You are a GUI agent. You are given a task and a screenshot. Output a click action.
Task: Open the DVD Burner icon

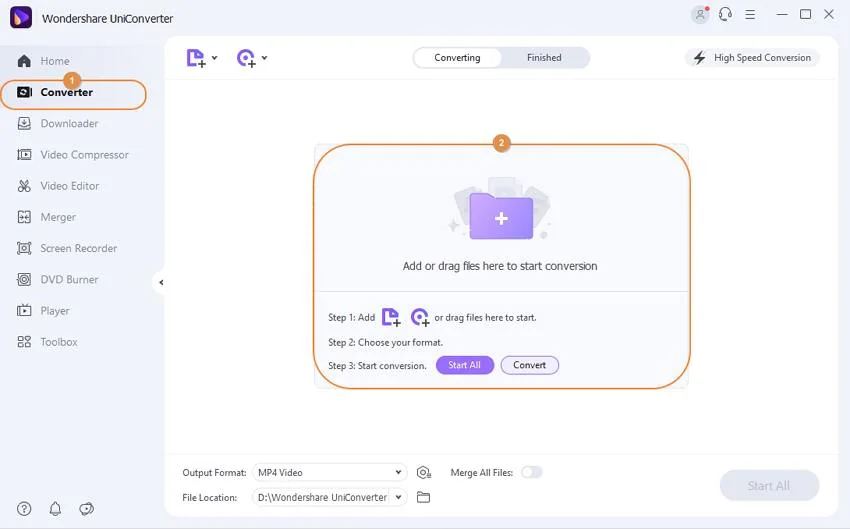click(x=24, y=280)
